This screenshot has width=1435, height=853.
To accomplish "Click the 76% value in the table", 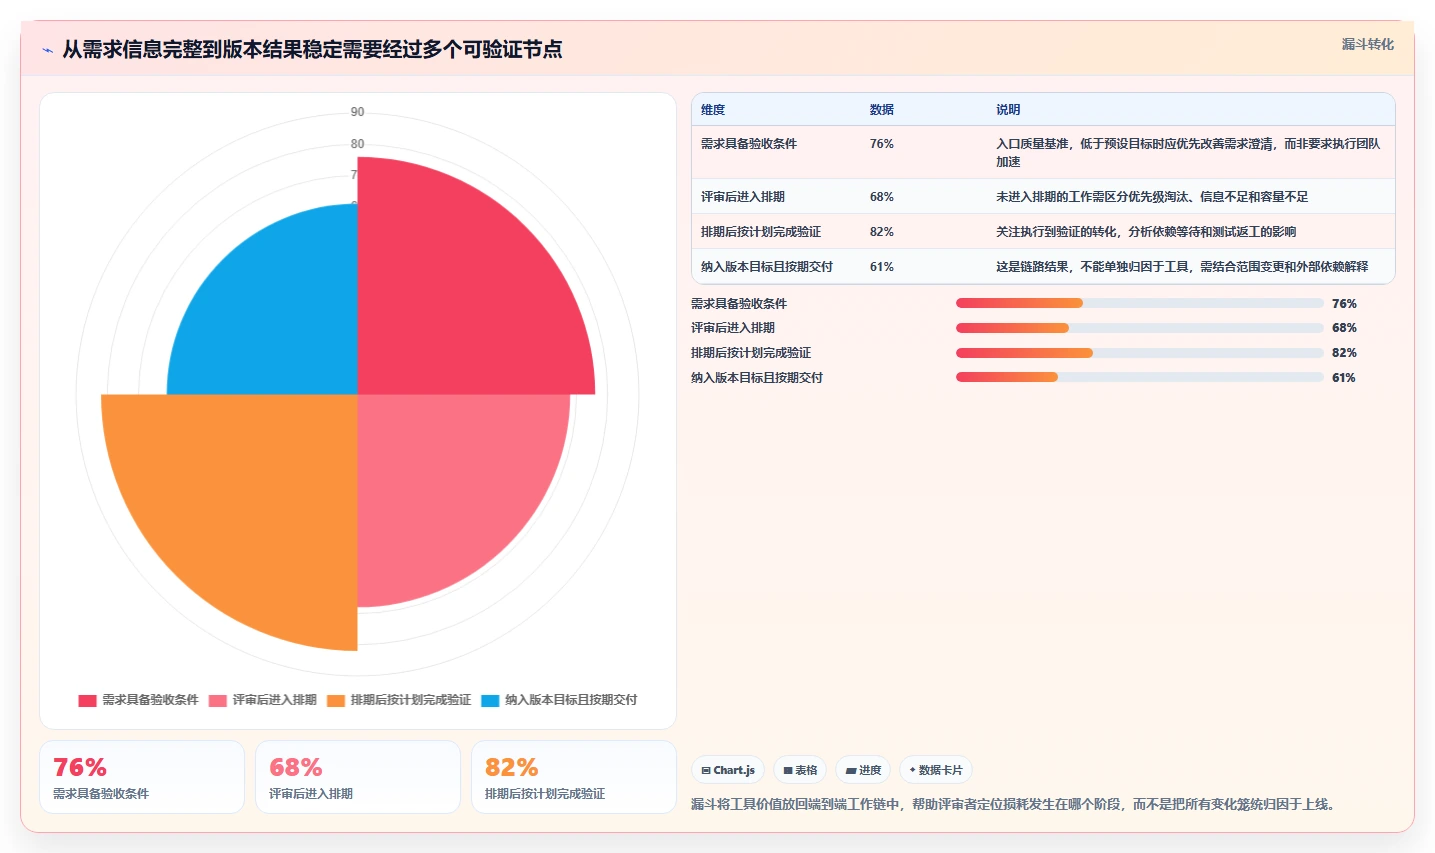I will [x=882, y=144].
